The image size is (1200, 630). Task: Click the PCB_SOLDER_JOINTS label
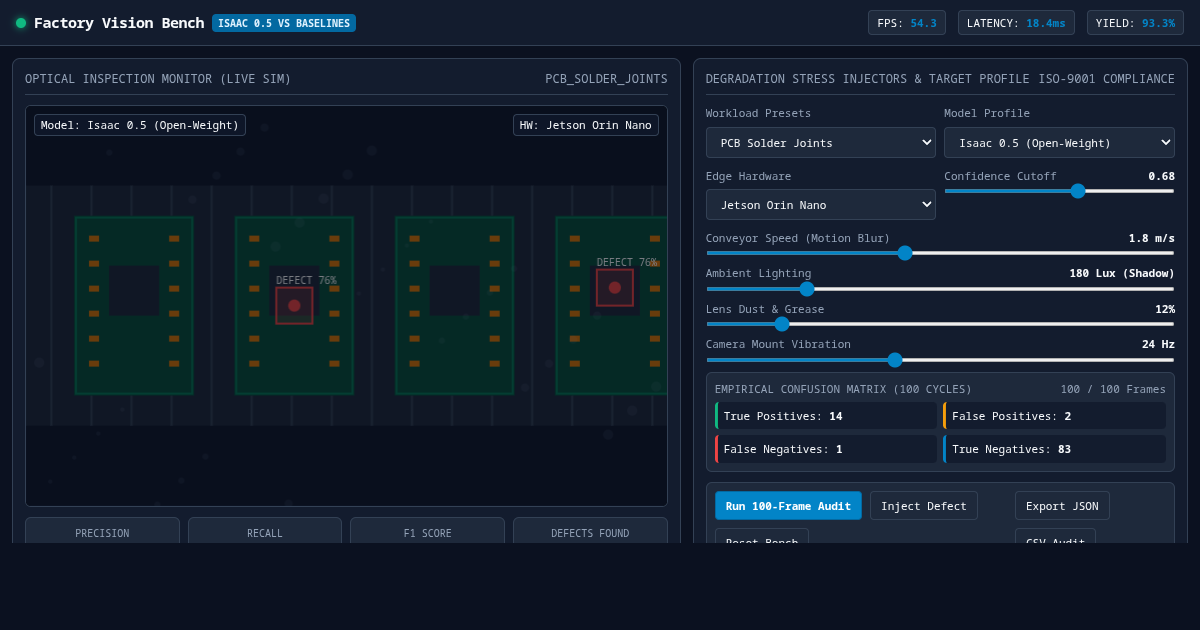606,79
